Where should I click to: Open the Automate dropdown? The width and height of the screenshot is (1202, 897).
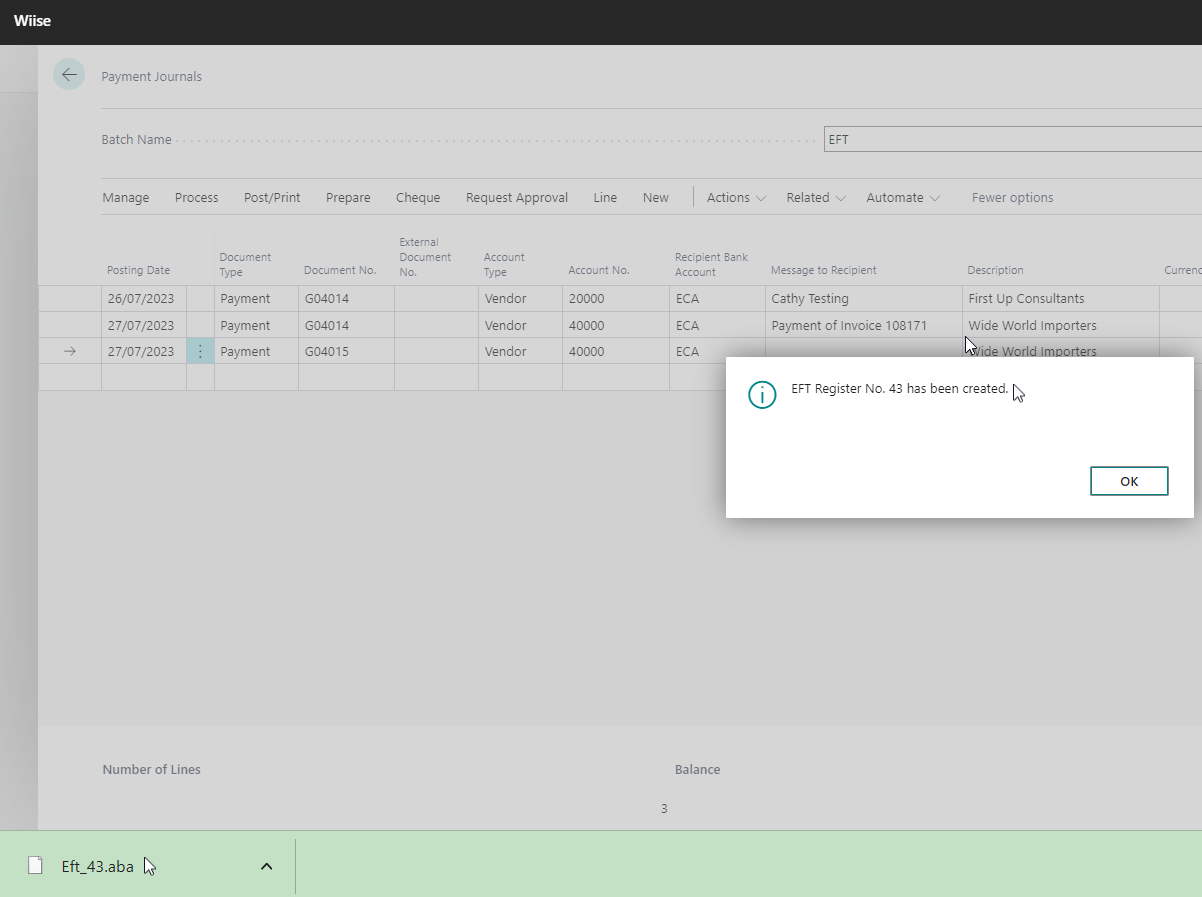coord(902,197)
